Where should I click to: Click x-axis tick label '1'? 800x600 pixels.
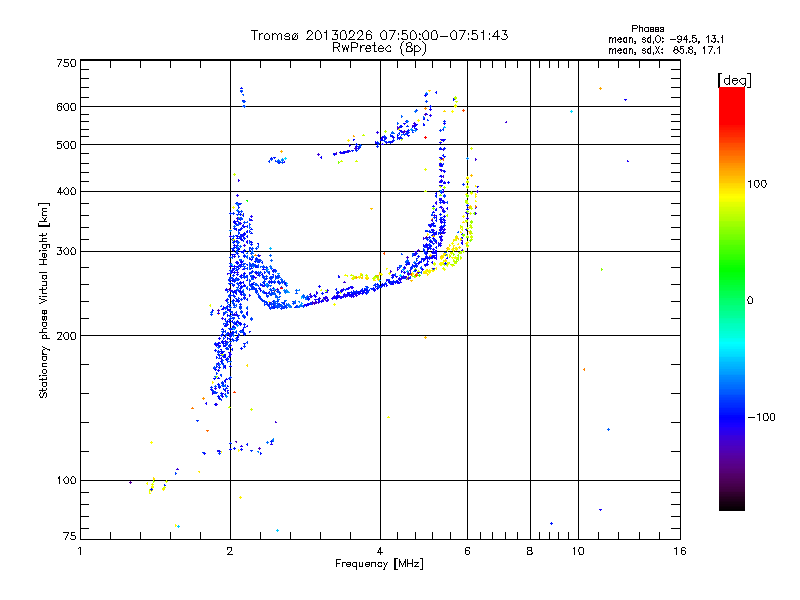tap(80, 551)
